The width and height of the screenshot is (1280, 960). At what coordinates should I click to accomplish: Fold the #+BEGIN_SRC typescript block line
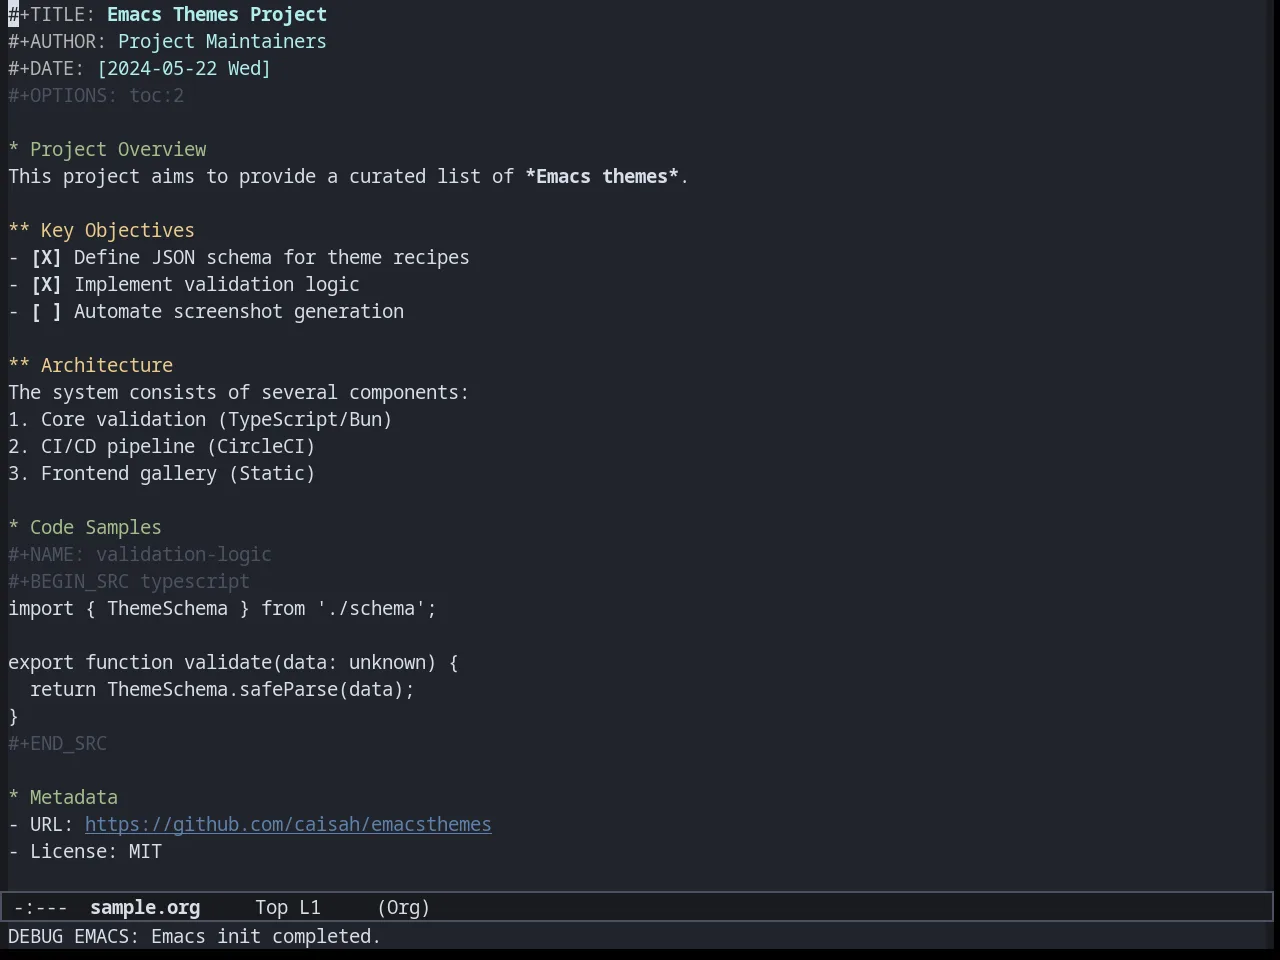[129, 582]
